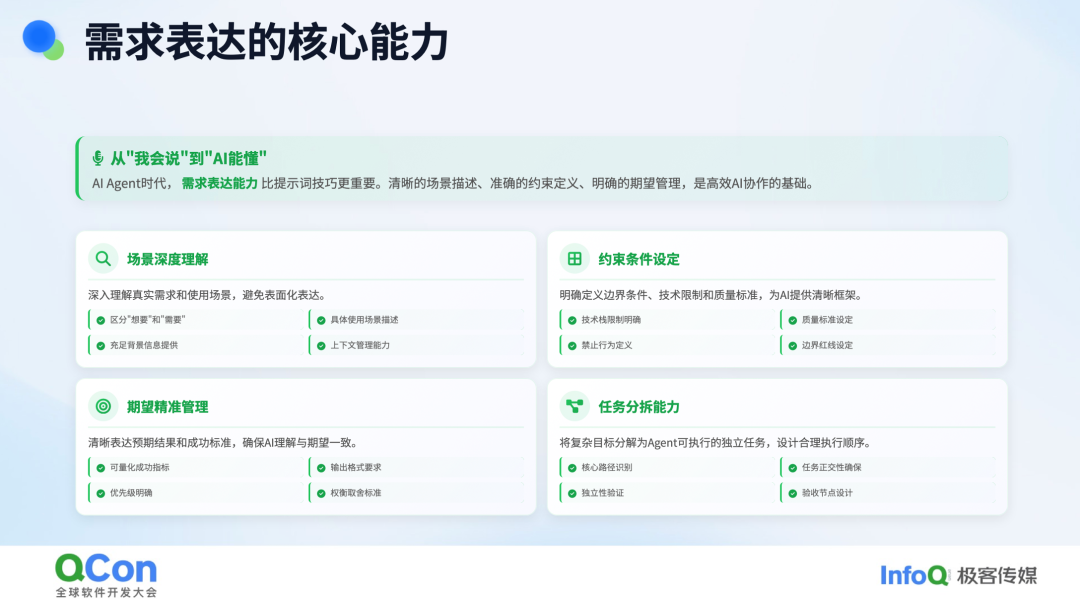Click the target icon for 期望精准管理
The height and width of the screenshot is (603, 1080).
(103, 406)
